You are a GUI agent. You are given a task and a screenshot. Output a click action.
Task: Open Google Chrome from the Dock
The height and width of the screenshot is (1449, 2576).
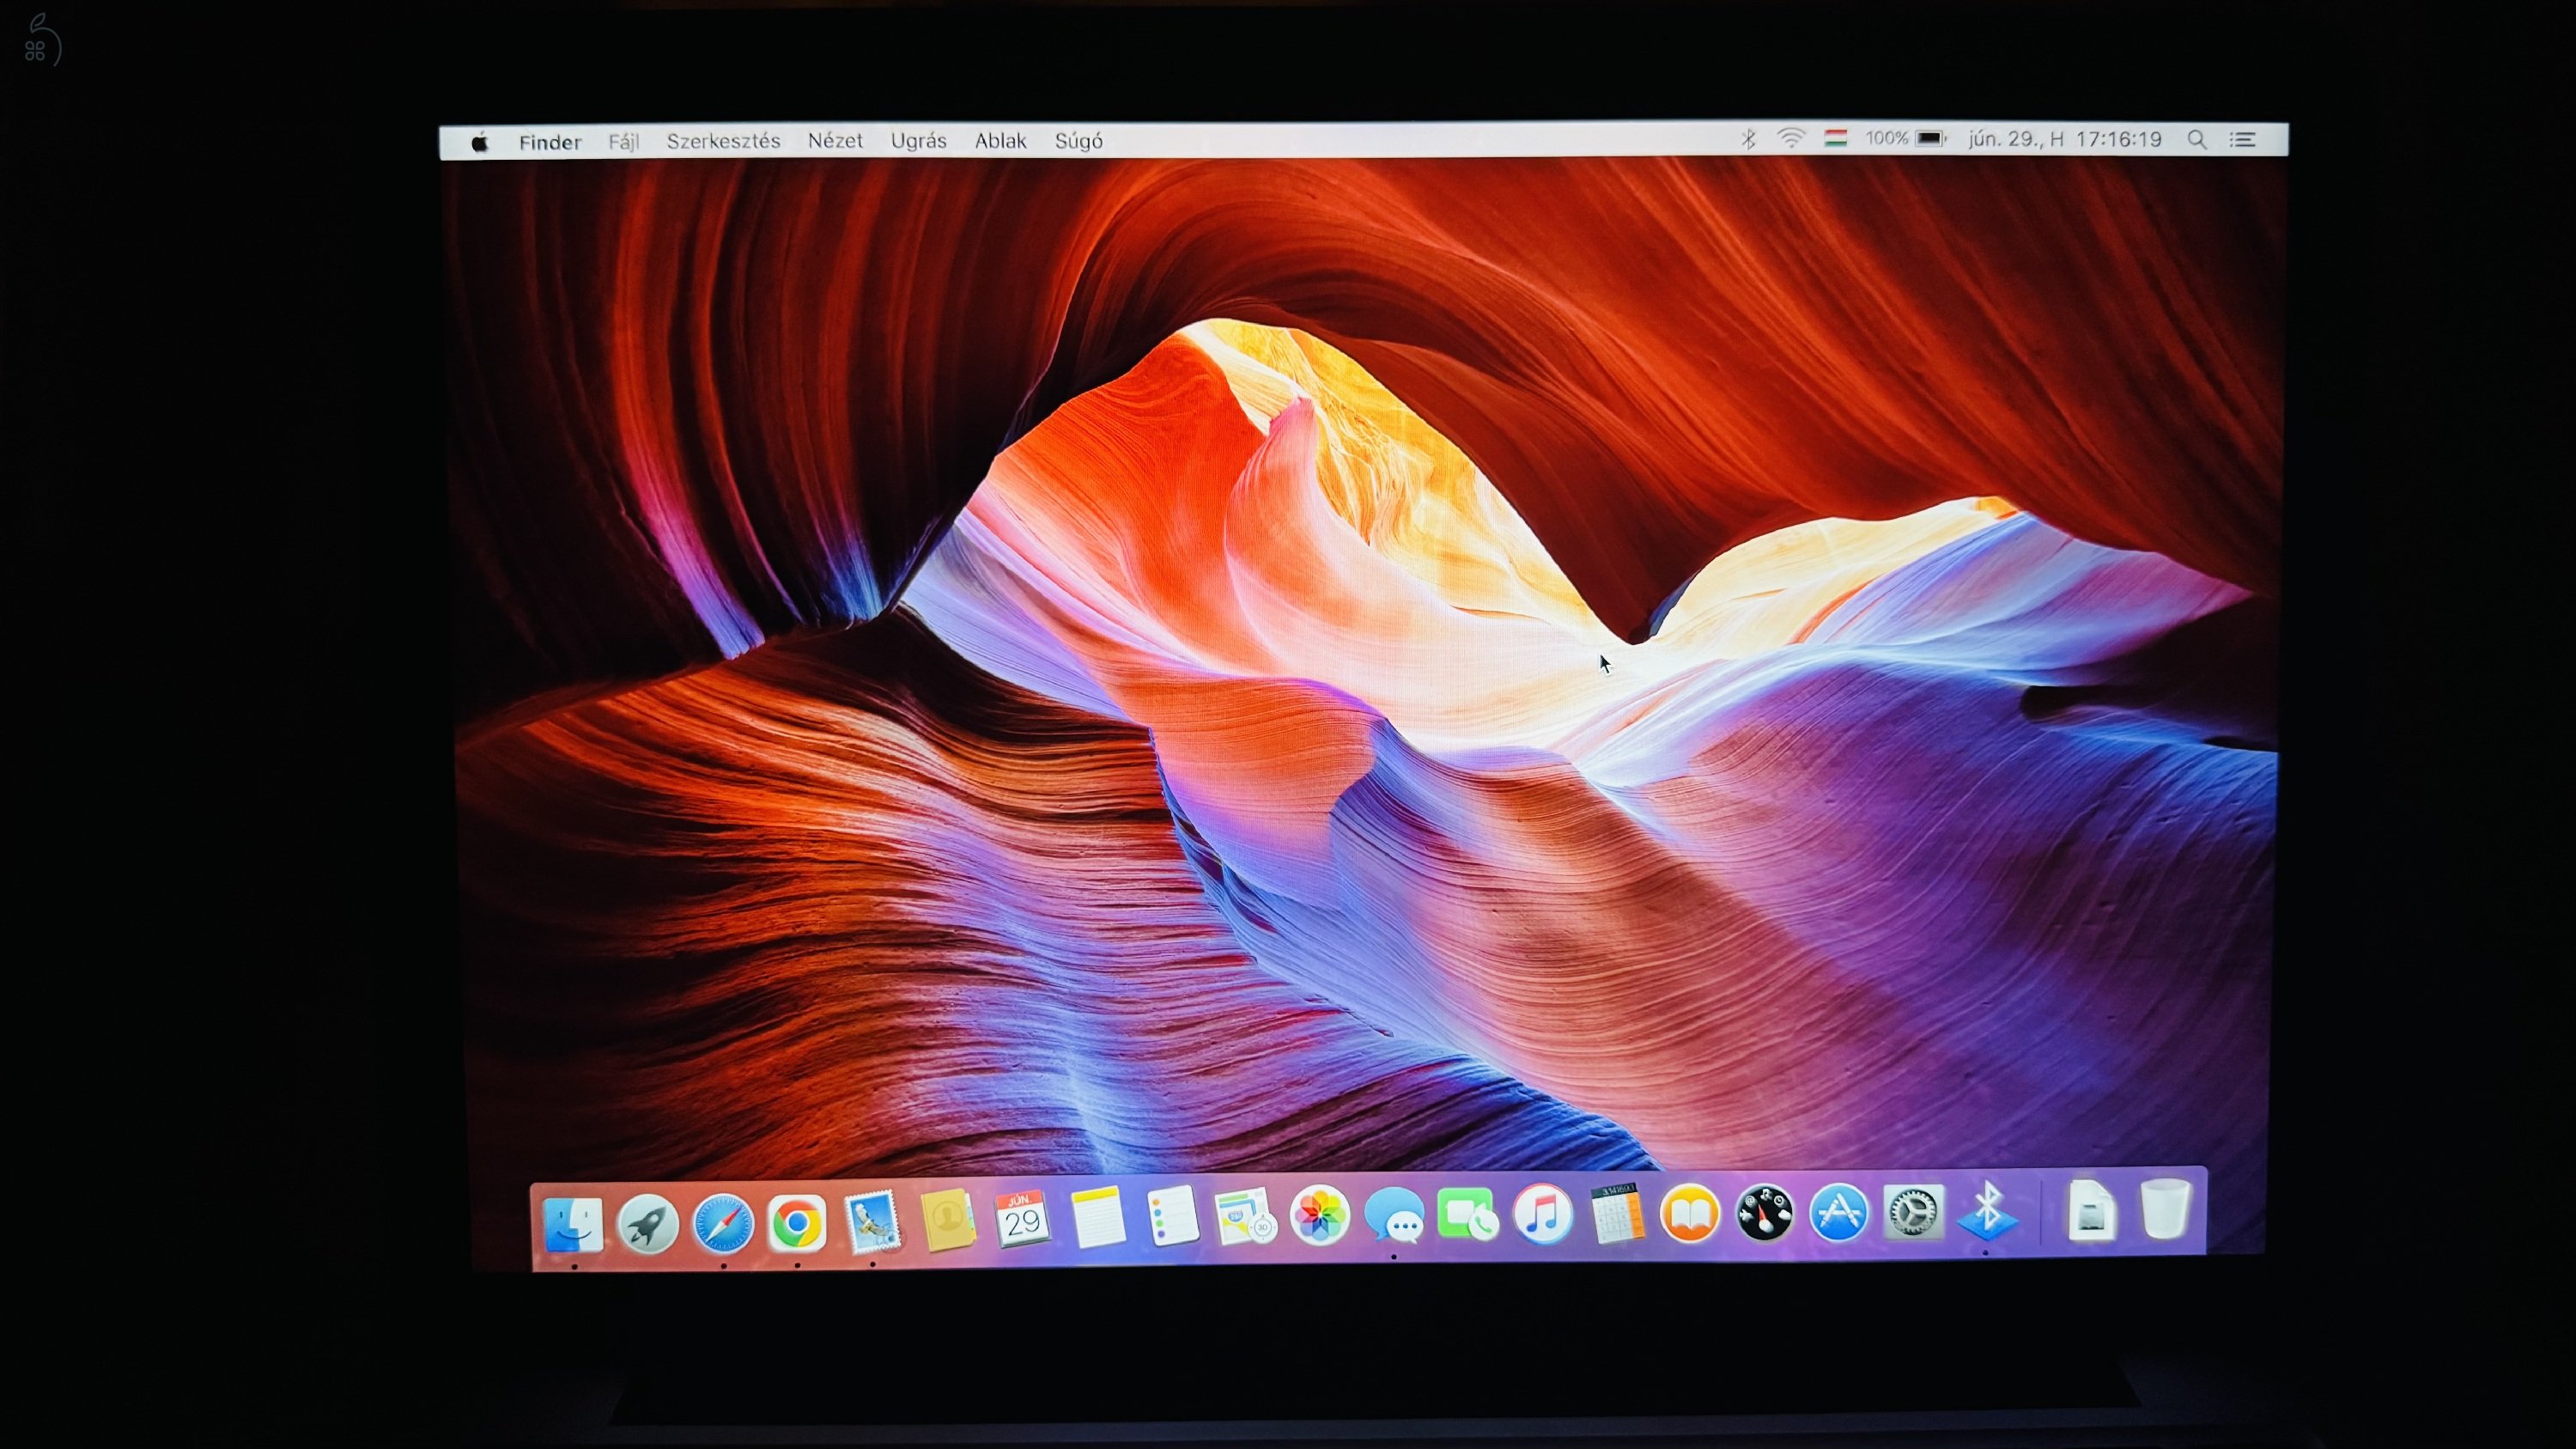(797, 1222)
